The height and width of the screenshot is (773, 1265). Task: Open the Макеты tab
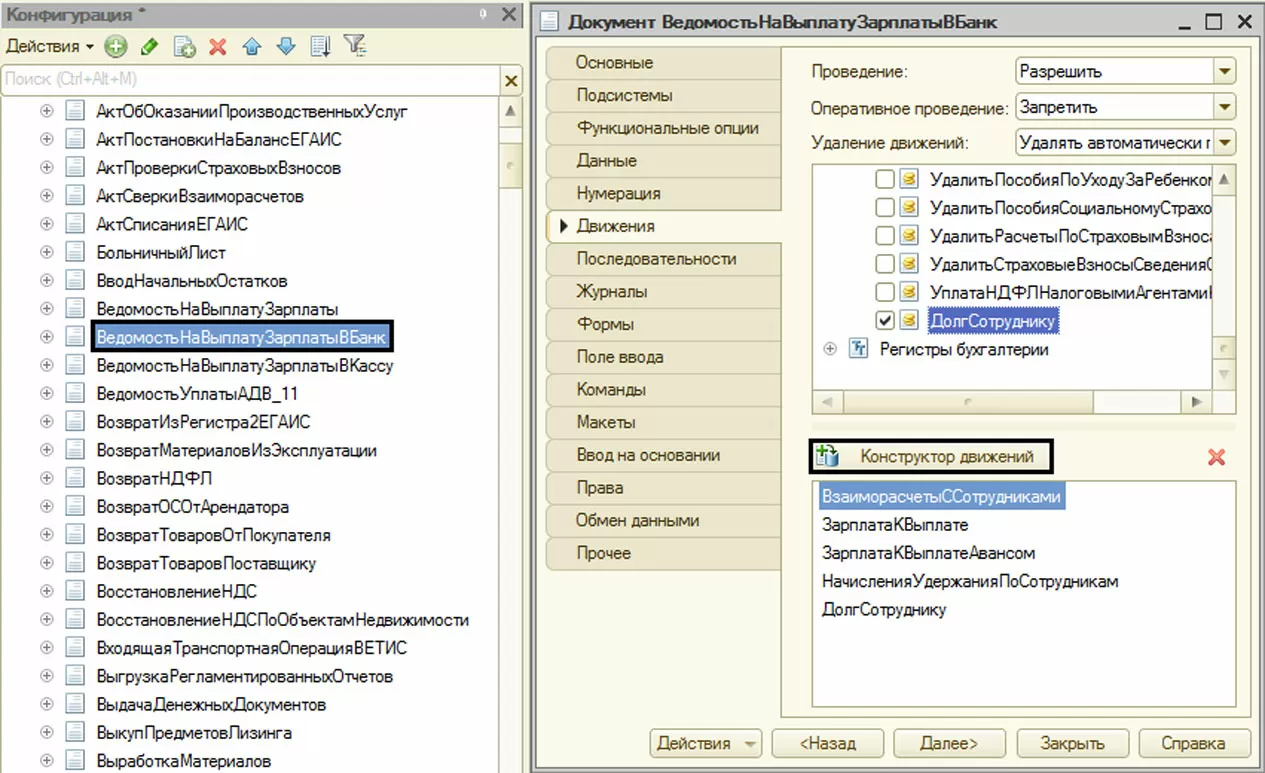(x=663, y=422)
